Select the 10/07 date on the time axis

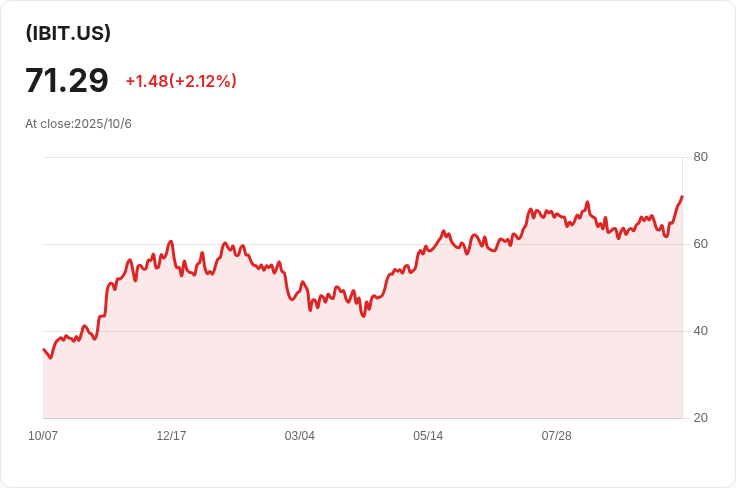click(43, 436)
